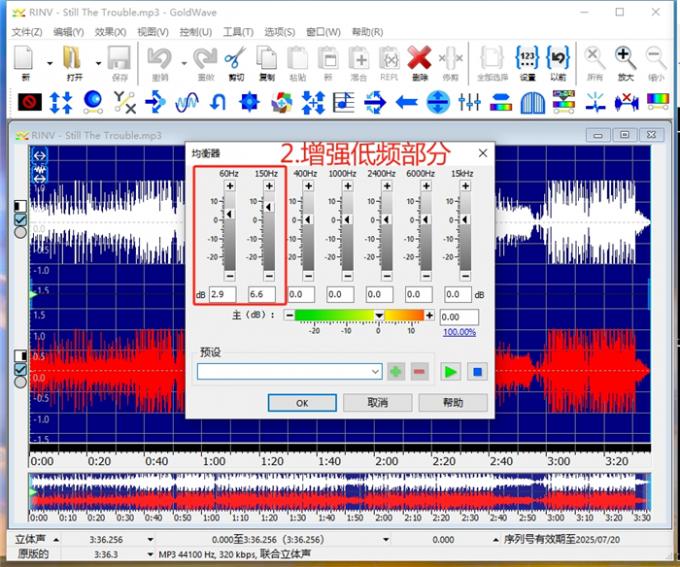Open the 选项(S) menu
This screenshot has width=680, height=567.
pyautogui.click(x=280, y=32)
